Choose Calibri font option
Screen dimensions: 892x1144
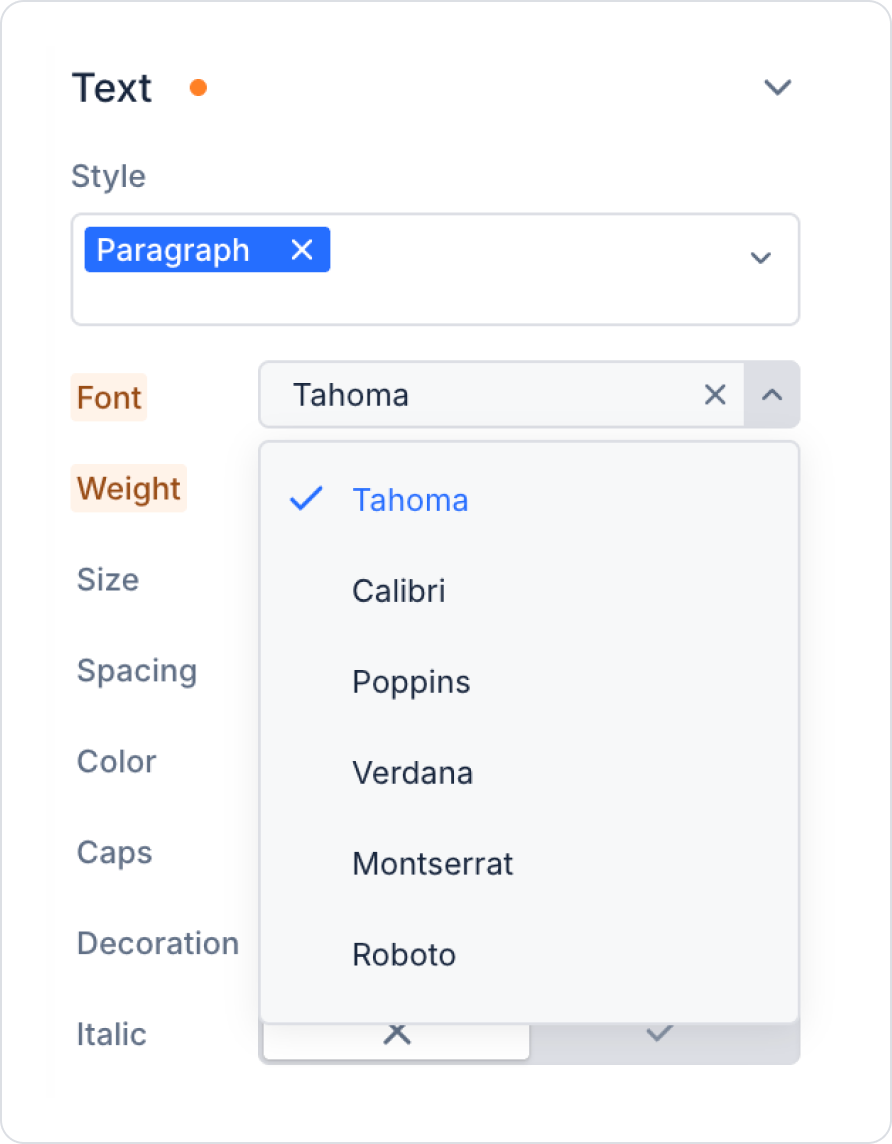[x=398, y=591]
